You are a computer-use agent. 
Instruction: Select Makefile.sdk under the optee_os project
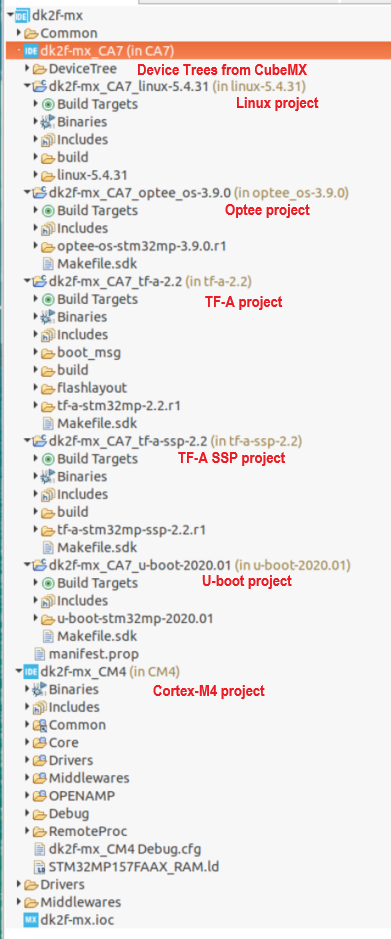[90, 263]
